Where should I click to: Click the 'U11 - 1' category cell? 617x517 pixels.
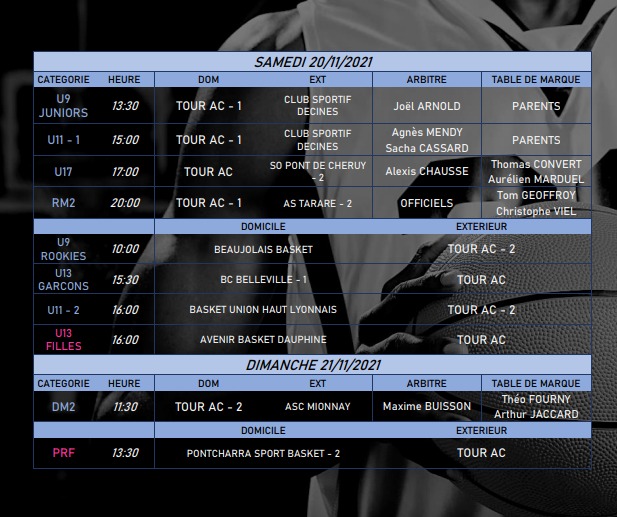click(63, 140)
